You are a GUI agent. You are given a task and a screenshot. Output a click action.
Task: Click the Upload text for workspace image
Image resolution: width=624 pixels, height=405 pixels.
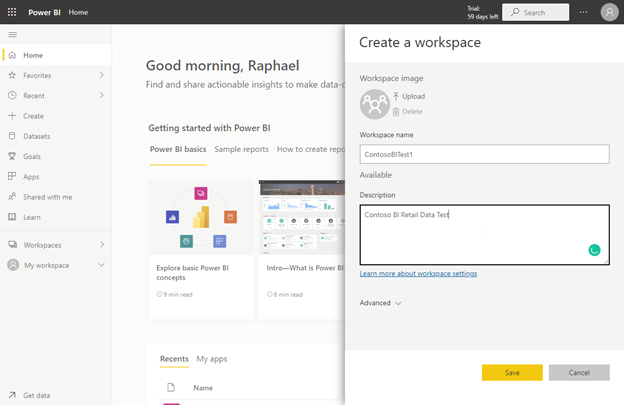tap(413, 96)
